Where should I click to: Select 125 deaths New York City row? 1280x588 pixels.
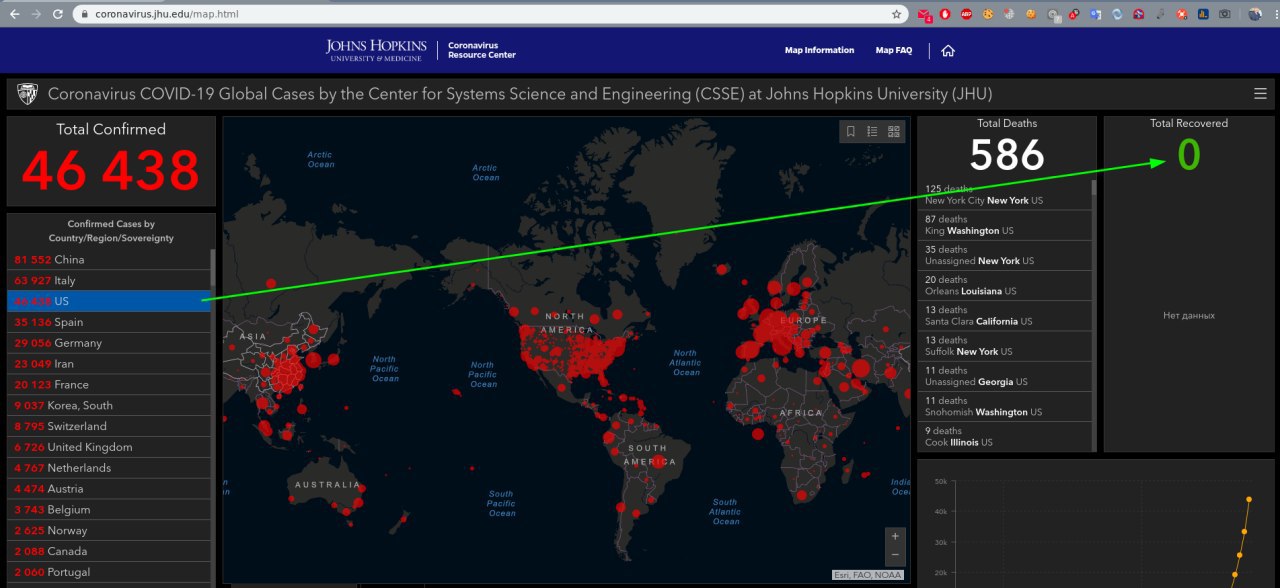pyautogui.click(x=1004, y=195)
